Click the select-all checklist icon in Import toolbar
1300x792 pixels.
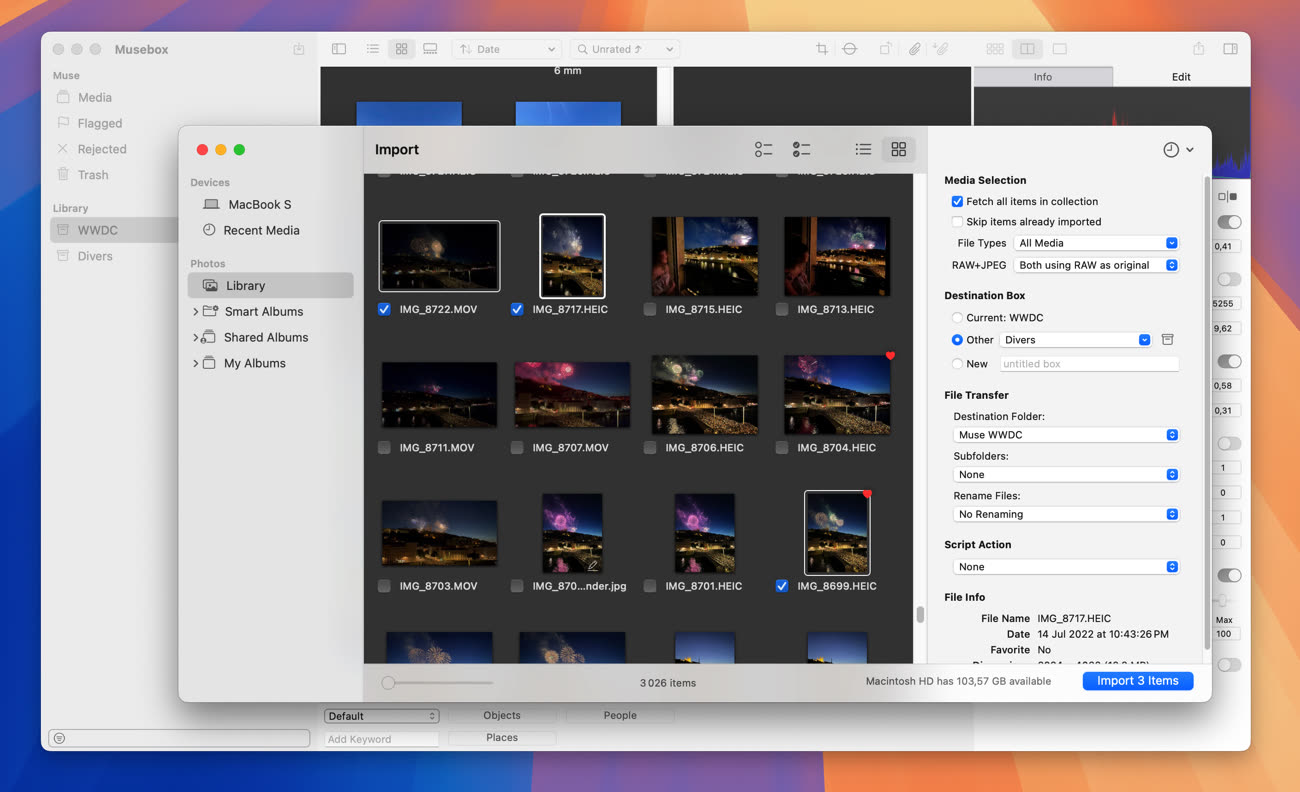coord(801,149)
